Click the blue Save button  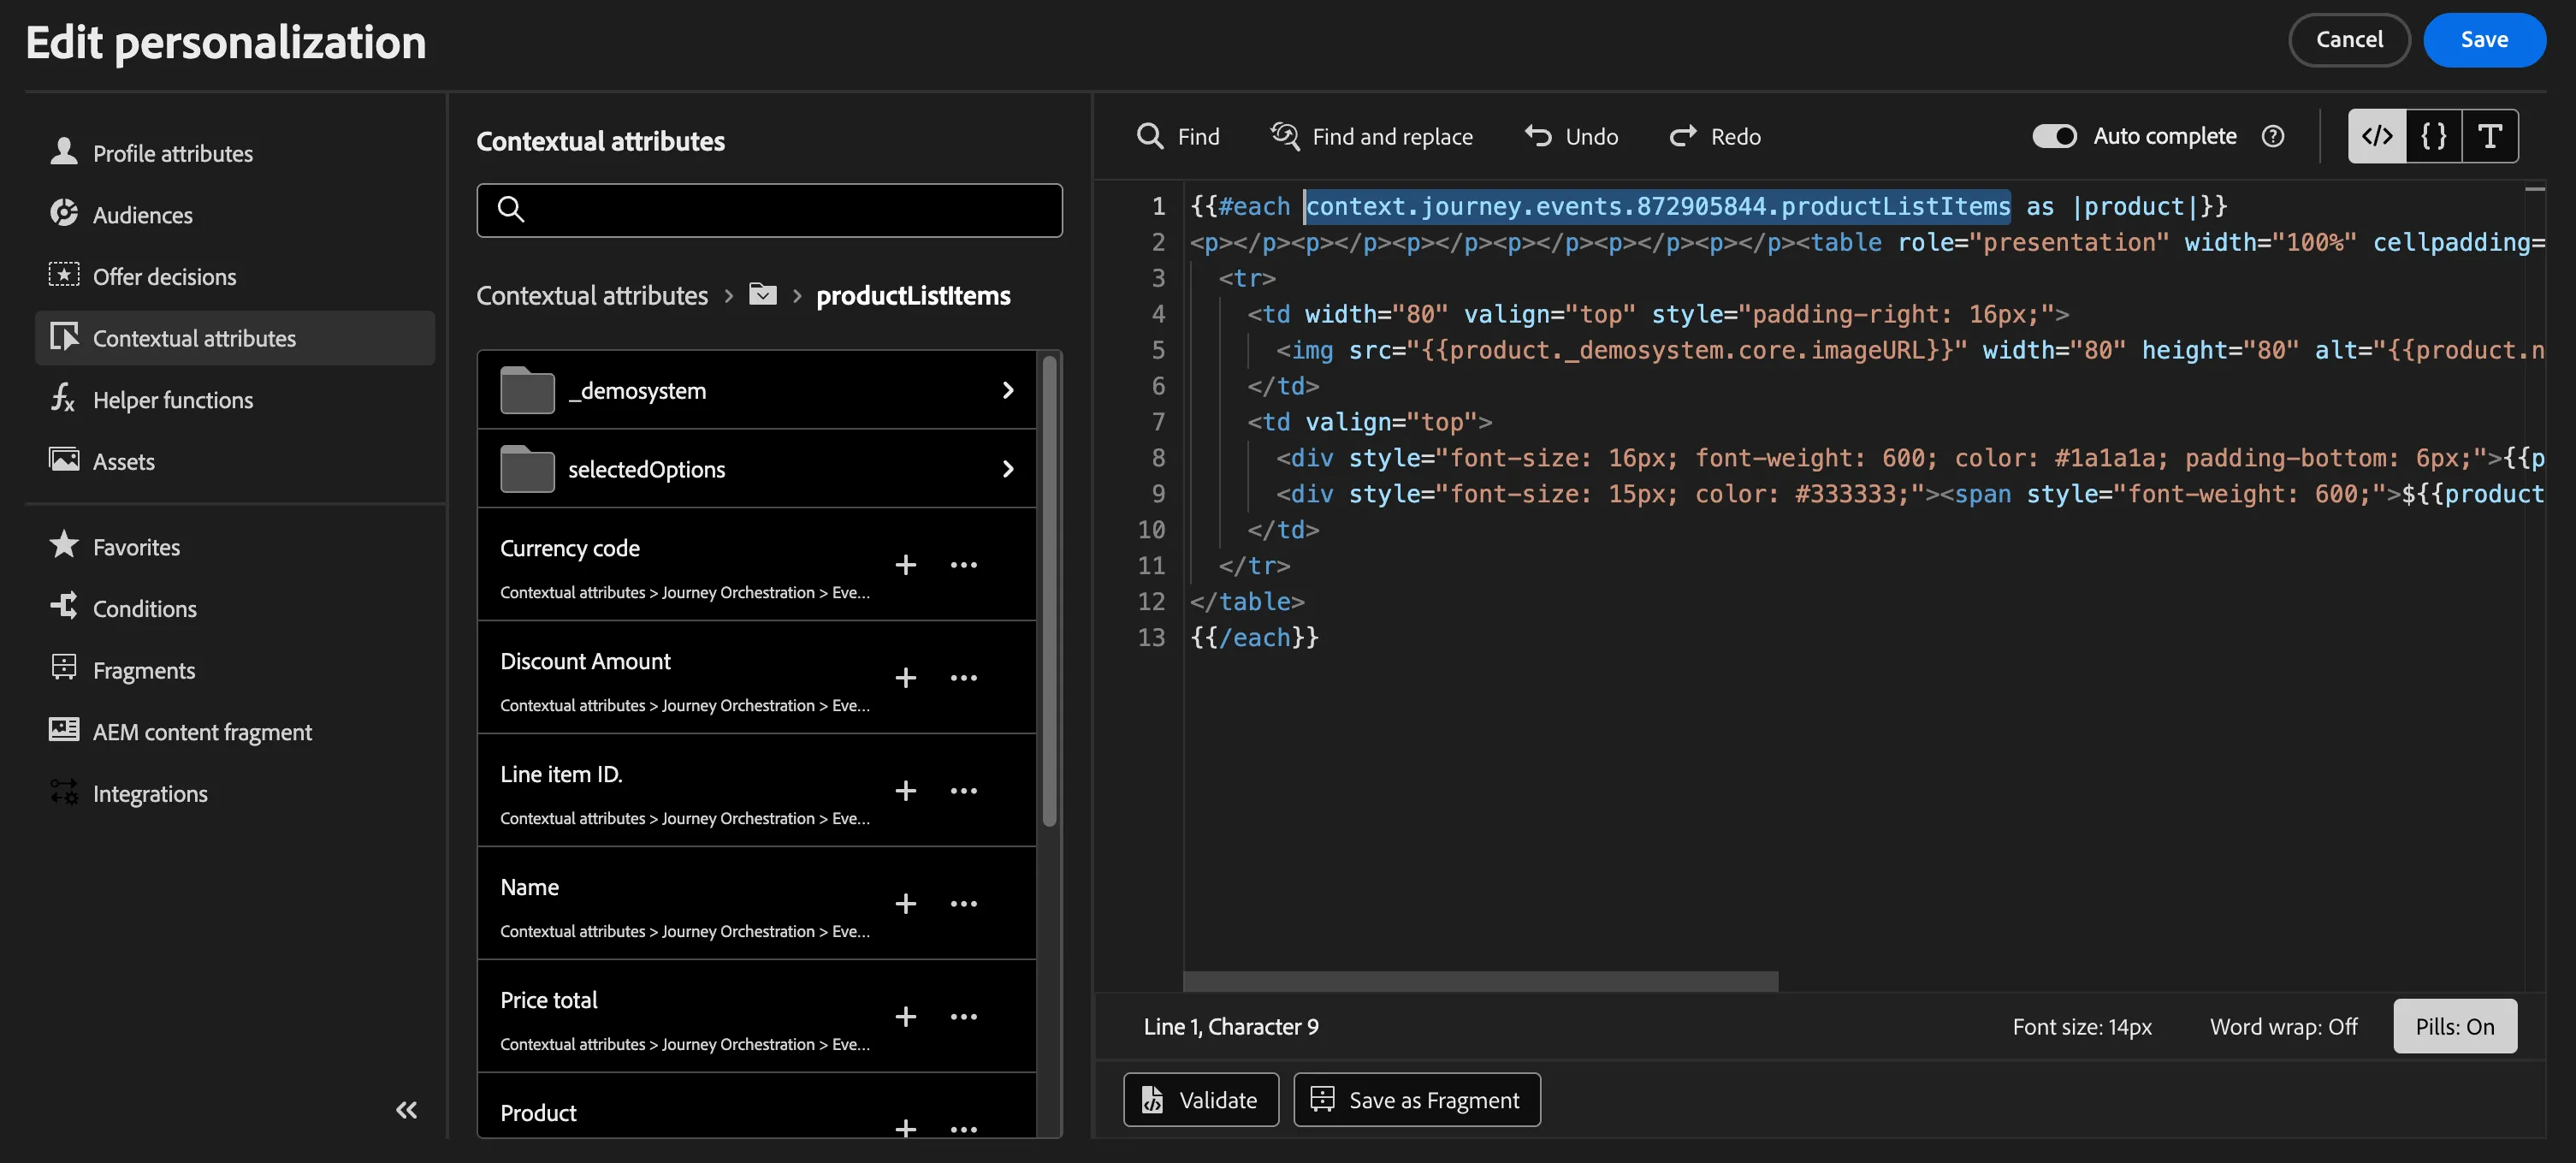tap(2484, 40)
